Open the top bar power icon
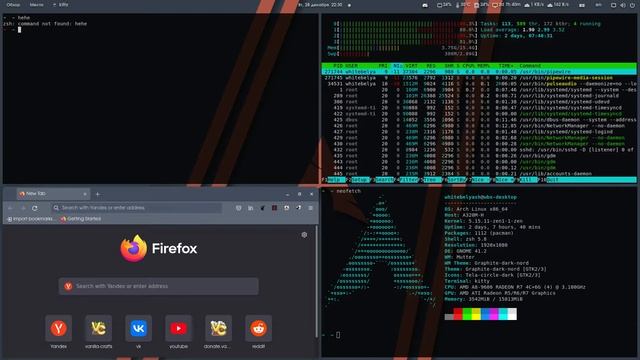The width and height of the screenshot is (640, 360). [x=632, y=5]
